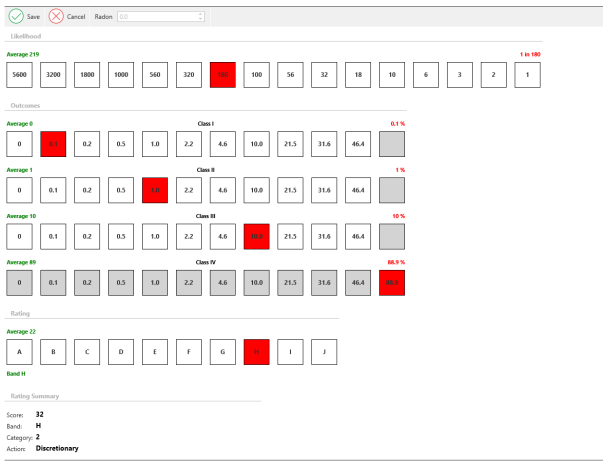Select likelihood value 56
This screenshot has height=466, width=611.
pos(290,75)
